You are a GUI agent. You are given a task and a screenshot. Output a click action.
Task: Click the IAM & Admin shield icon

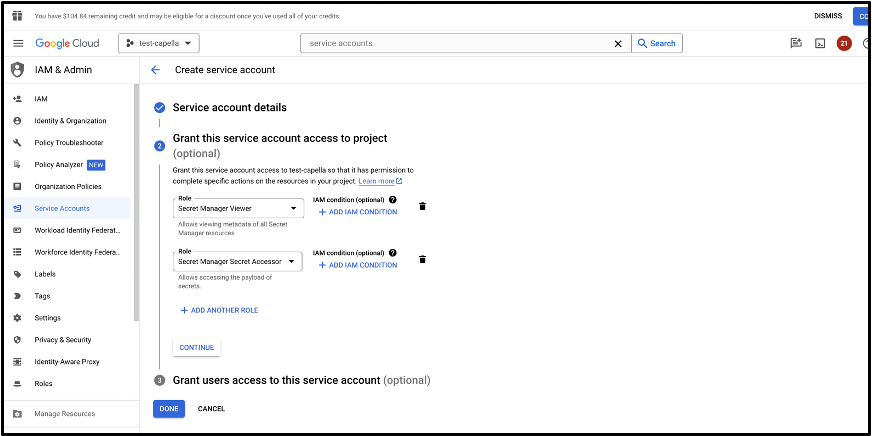18,70
